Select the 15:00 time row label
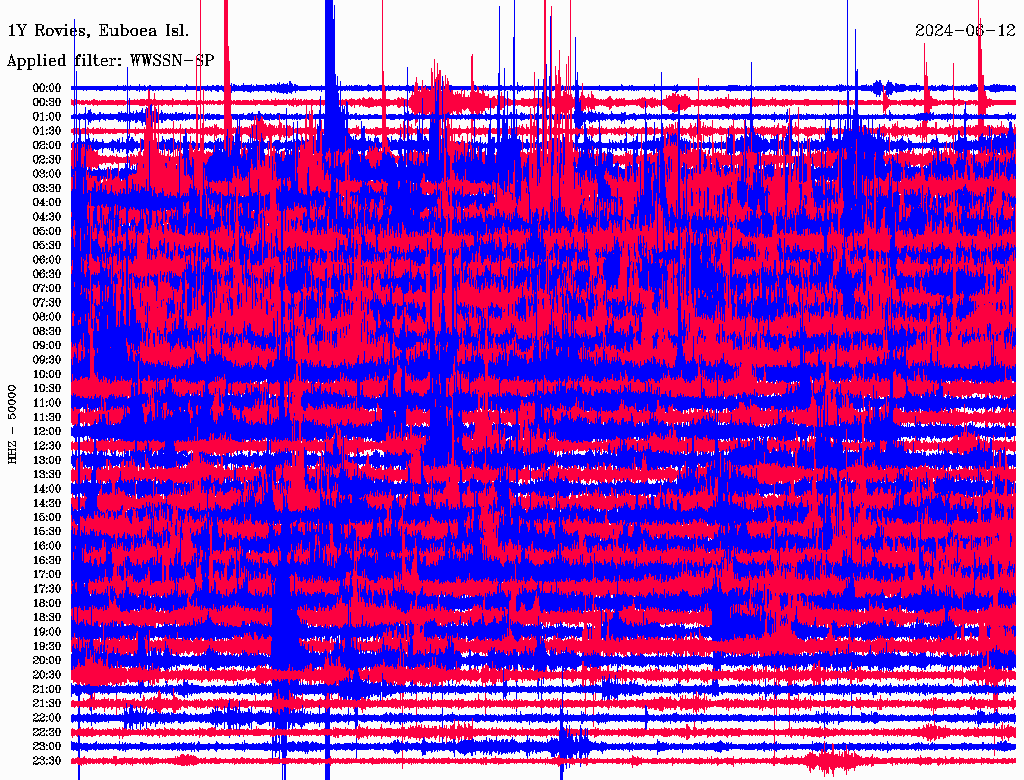The image size is (1024, 780). [x=47, y=517]
